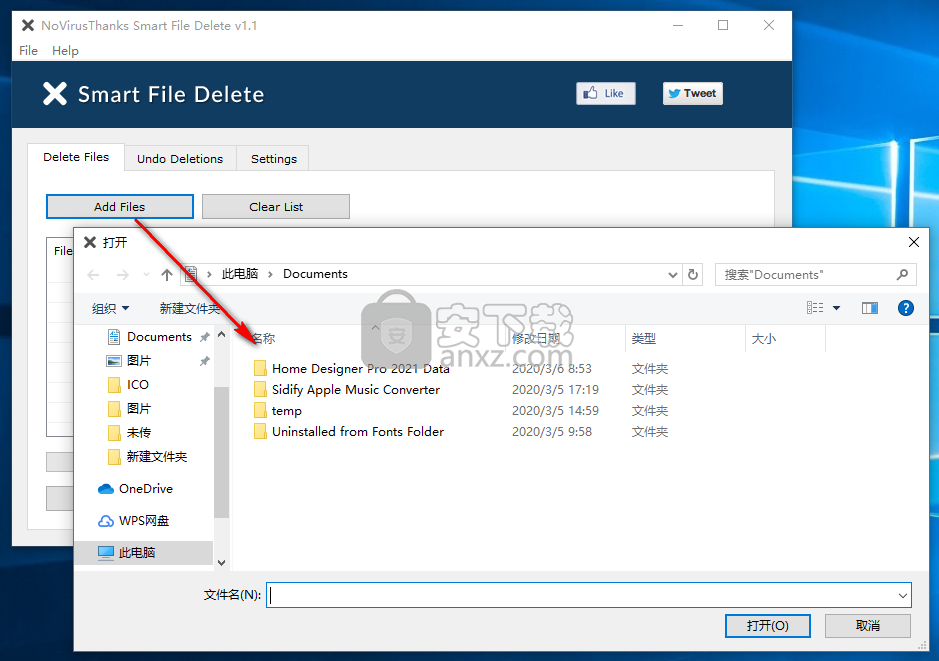Select Home Designer Pro 2021 Data folder
The width and height of the screenshot is (939, 661).
click(361, 369)
